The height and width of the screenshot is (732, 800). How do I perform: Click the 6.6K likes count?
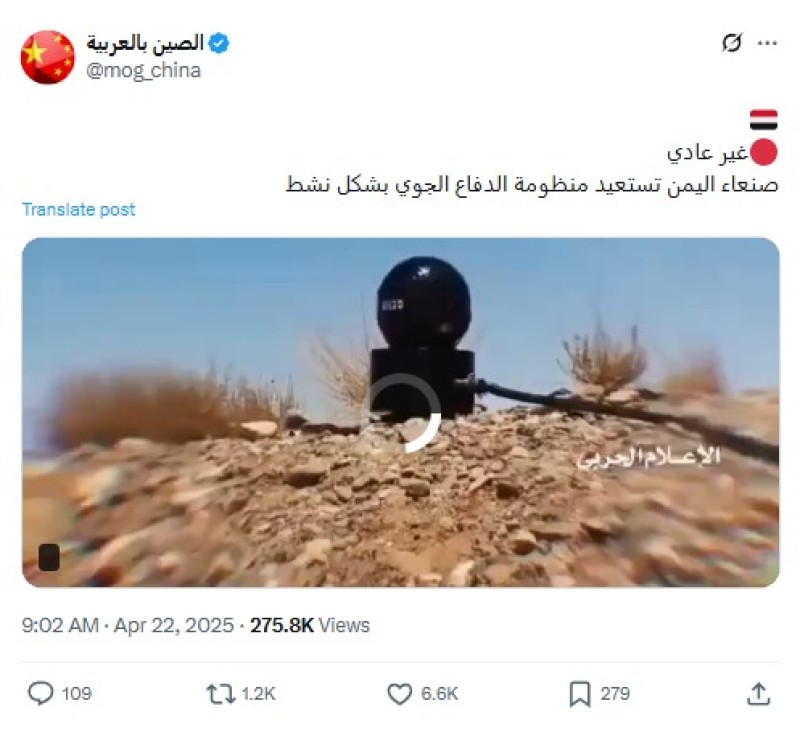[439, 694]
